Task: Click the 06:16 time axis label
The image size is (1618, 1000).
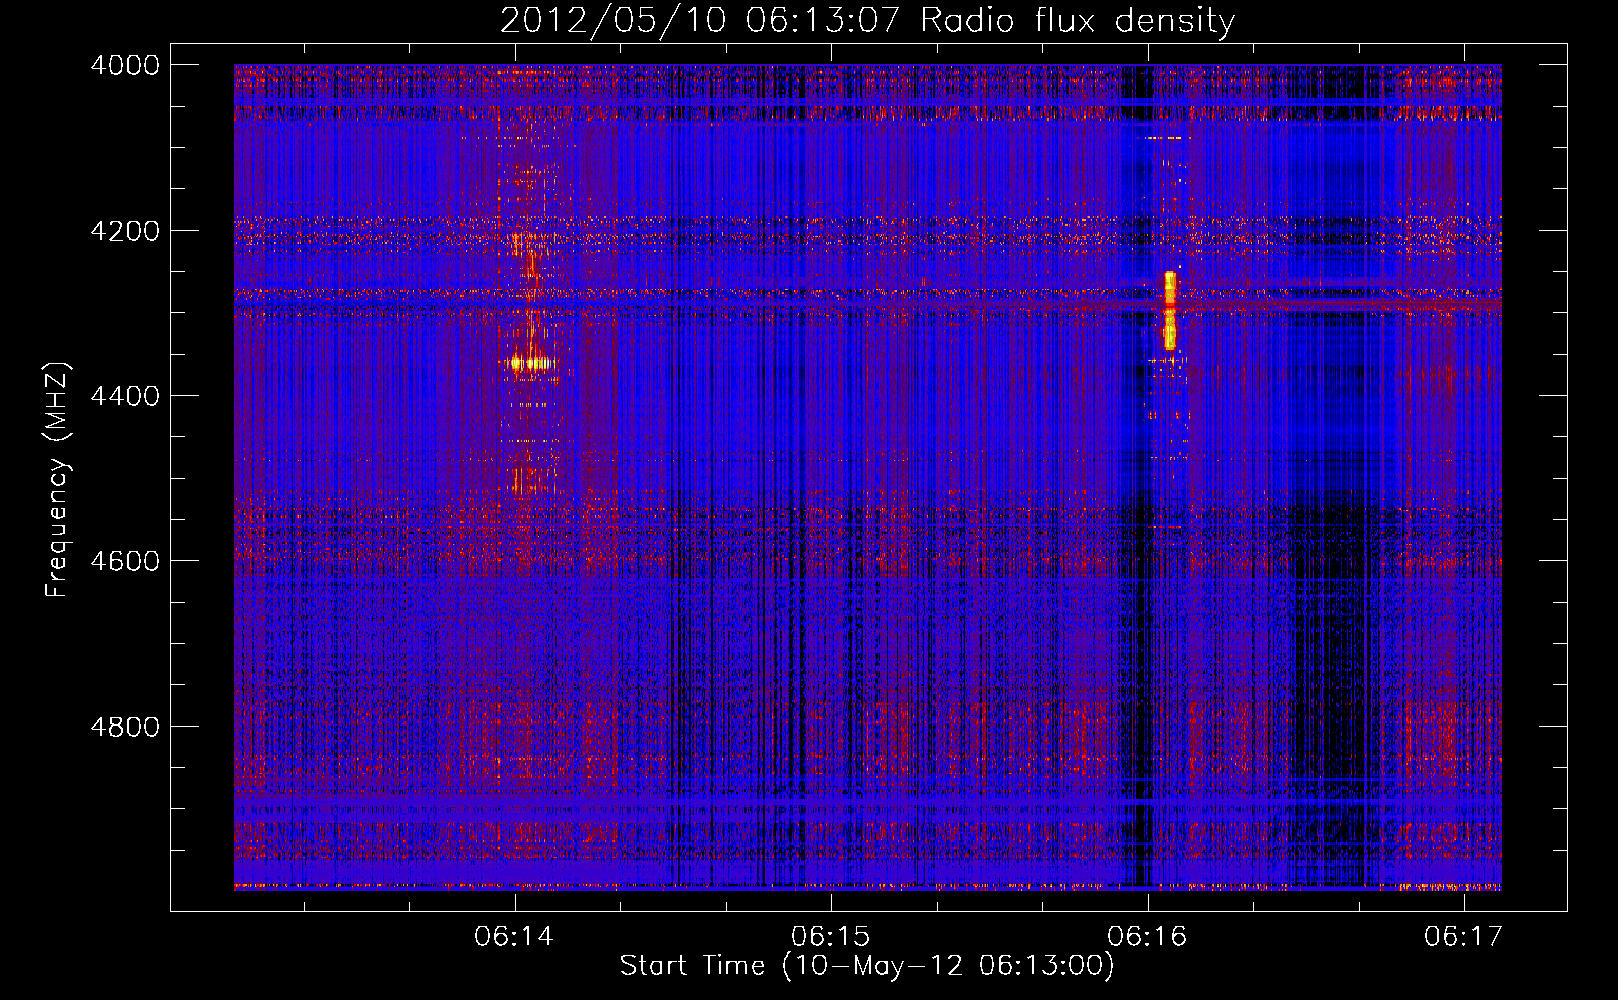Action: click(1147, 937)
